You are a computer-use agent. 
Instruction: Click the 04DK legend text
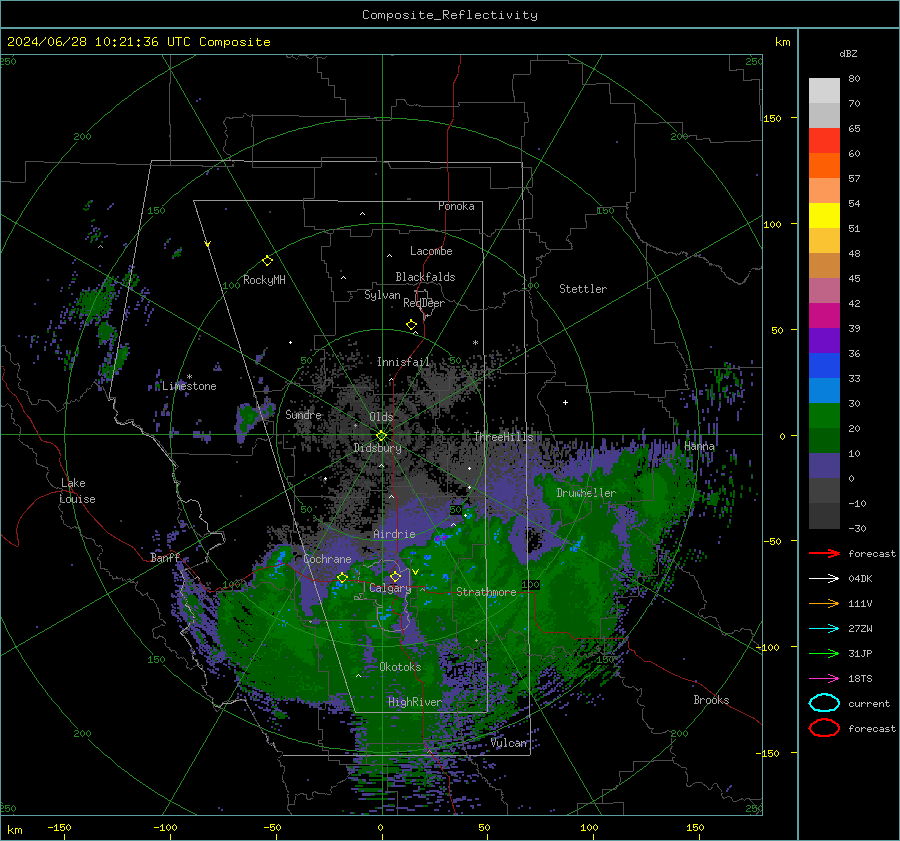coord(860,579)
